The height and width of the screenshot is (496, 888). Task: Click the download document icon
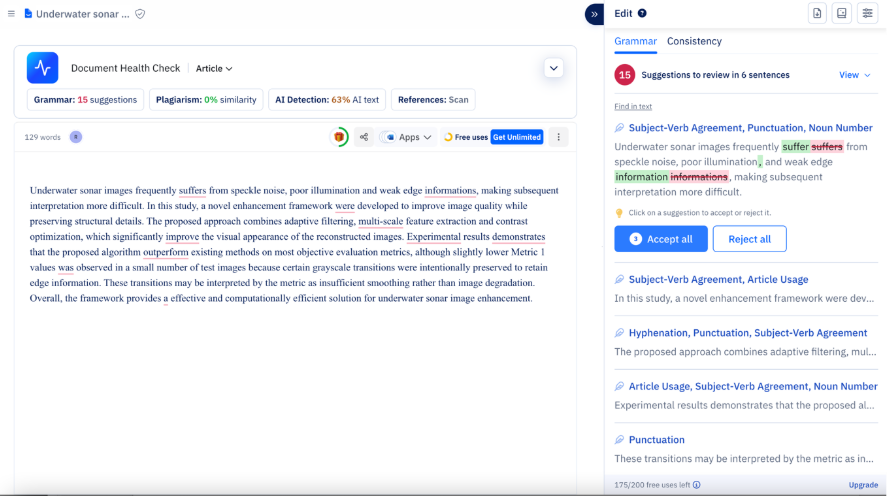click(x=817, y=14)
